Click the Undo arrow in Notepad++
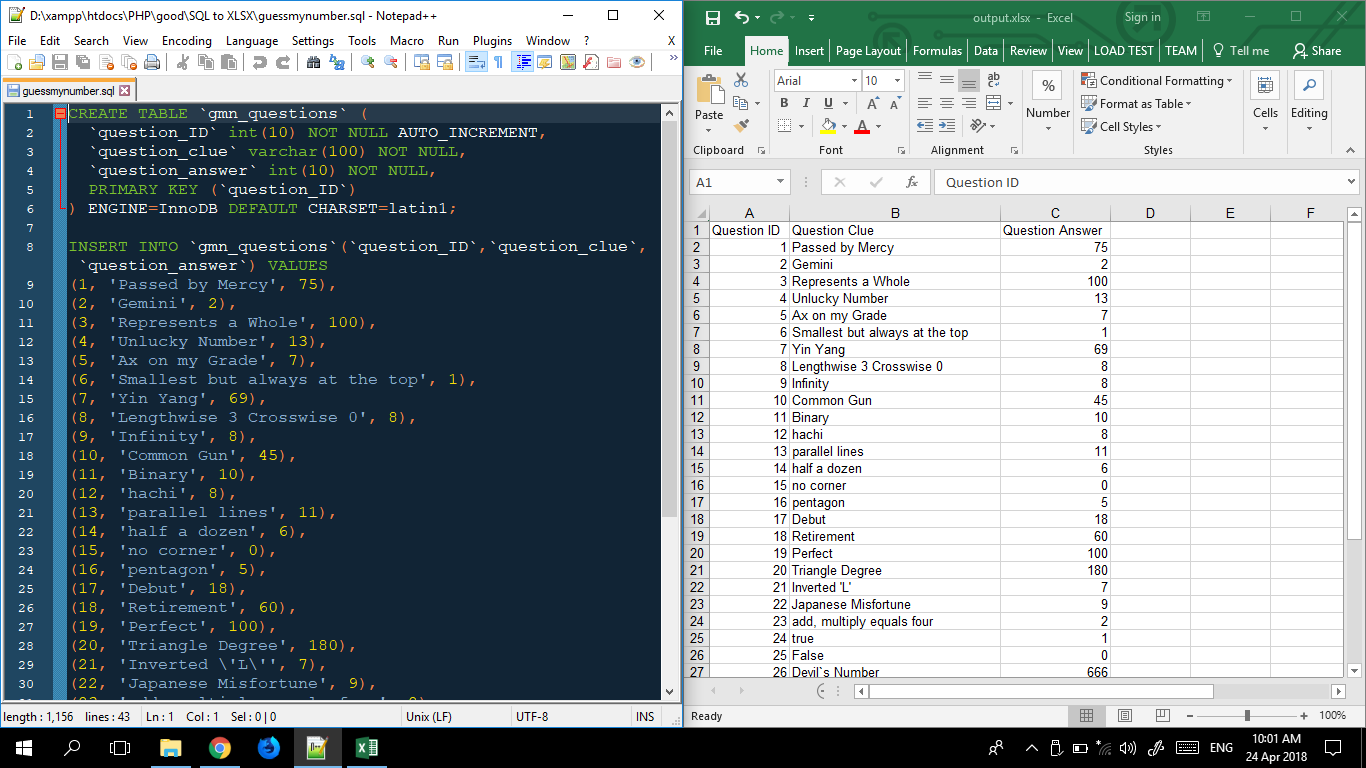Screen dimensions: 1366x768 (x=258, y=62)
